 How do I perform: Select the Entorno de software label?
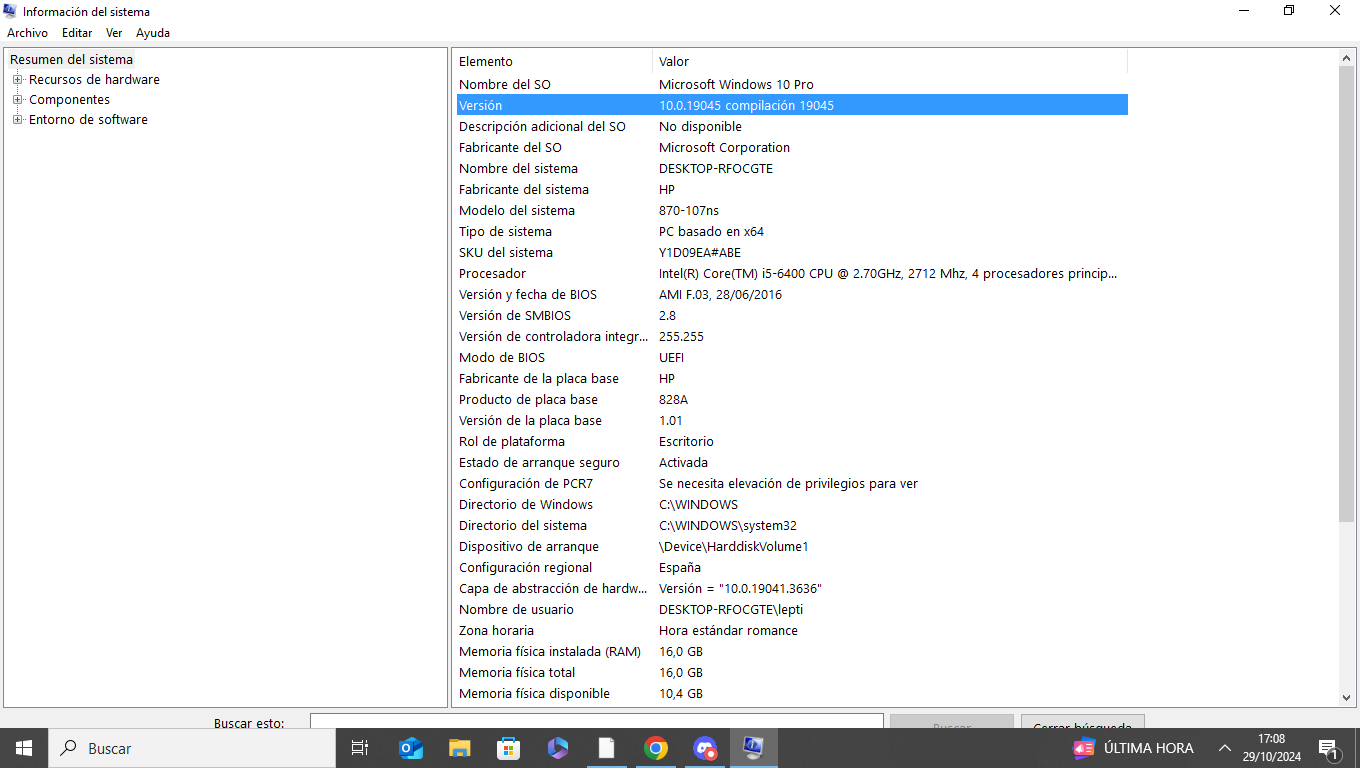click(88, 120)
